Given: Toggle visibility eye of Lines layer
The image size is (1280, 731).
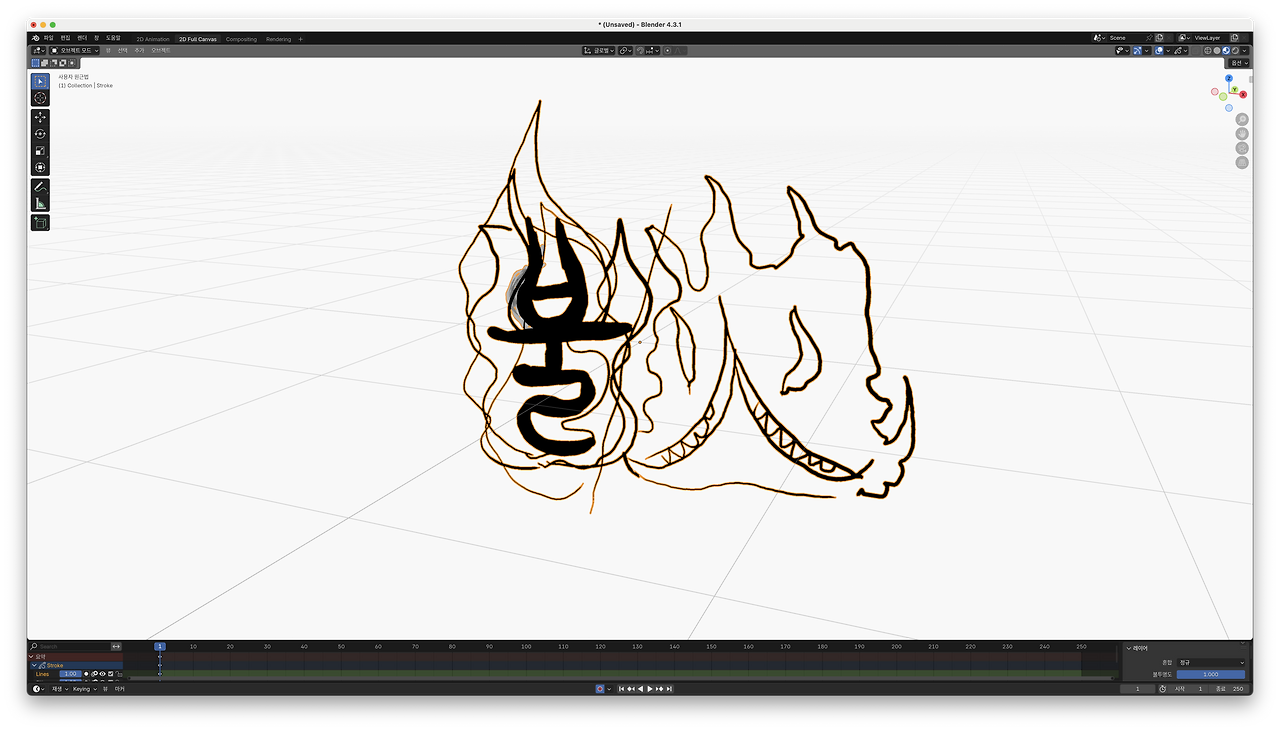Looking at the screenshot, I should click(x=102, y=674).
